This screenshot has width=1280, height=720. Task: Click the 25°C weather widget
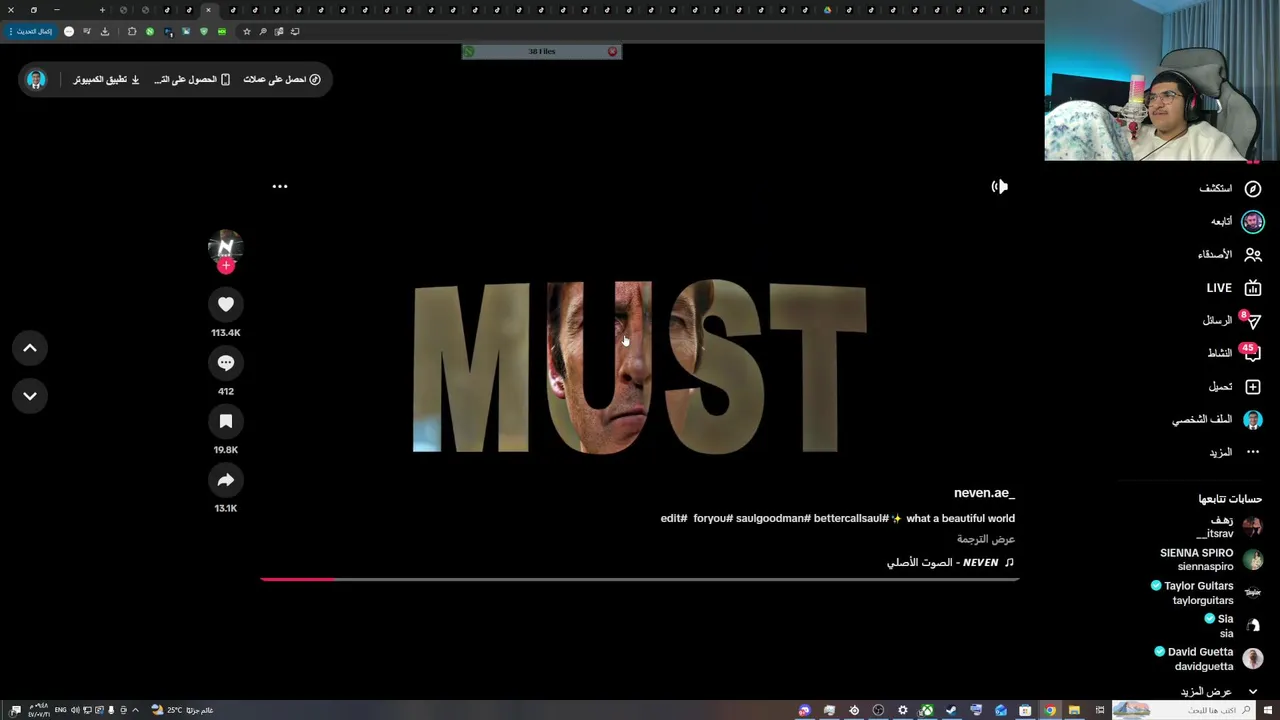(x=182, y=710)
